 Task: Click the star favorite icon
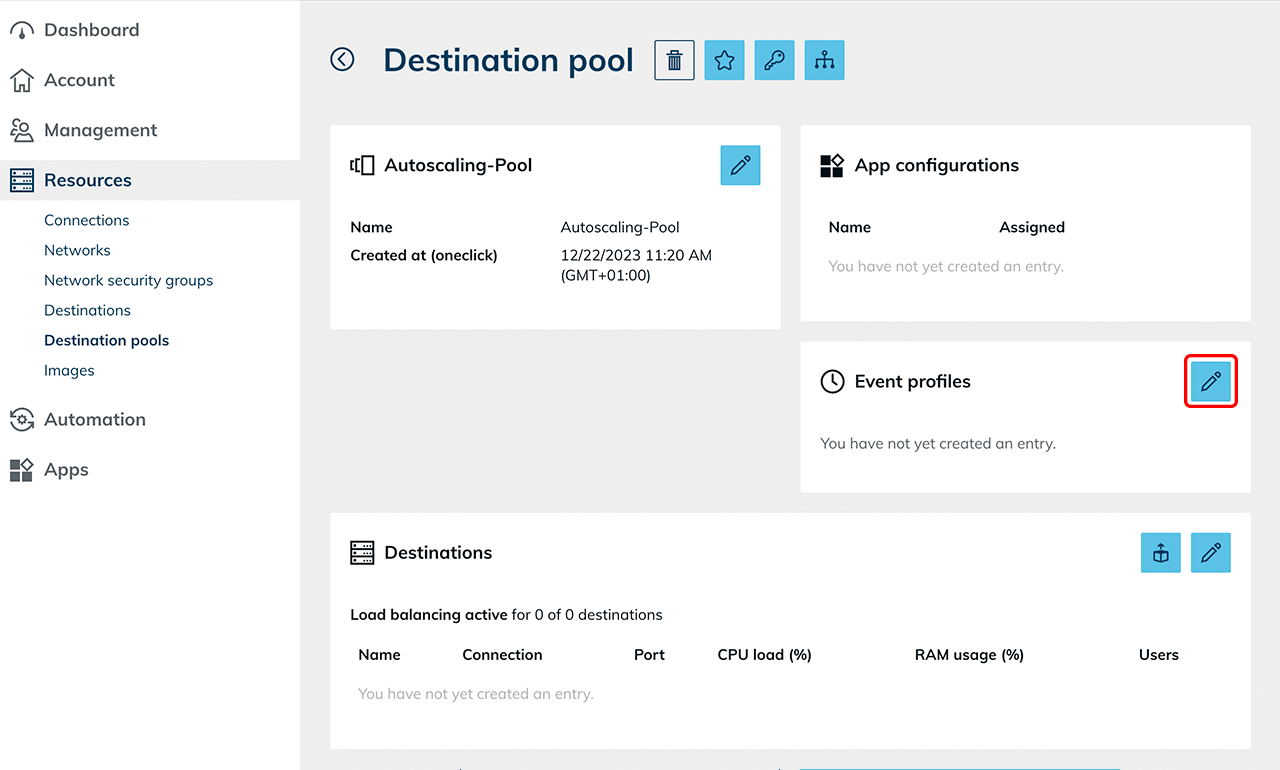[724, 60]
